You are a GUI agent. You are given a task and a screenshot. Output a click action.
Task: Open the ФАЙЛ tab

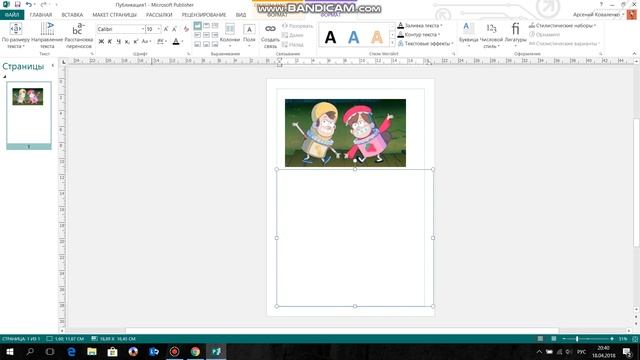click(x=12, y=15)
